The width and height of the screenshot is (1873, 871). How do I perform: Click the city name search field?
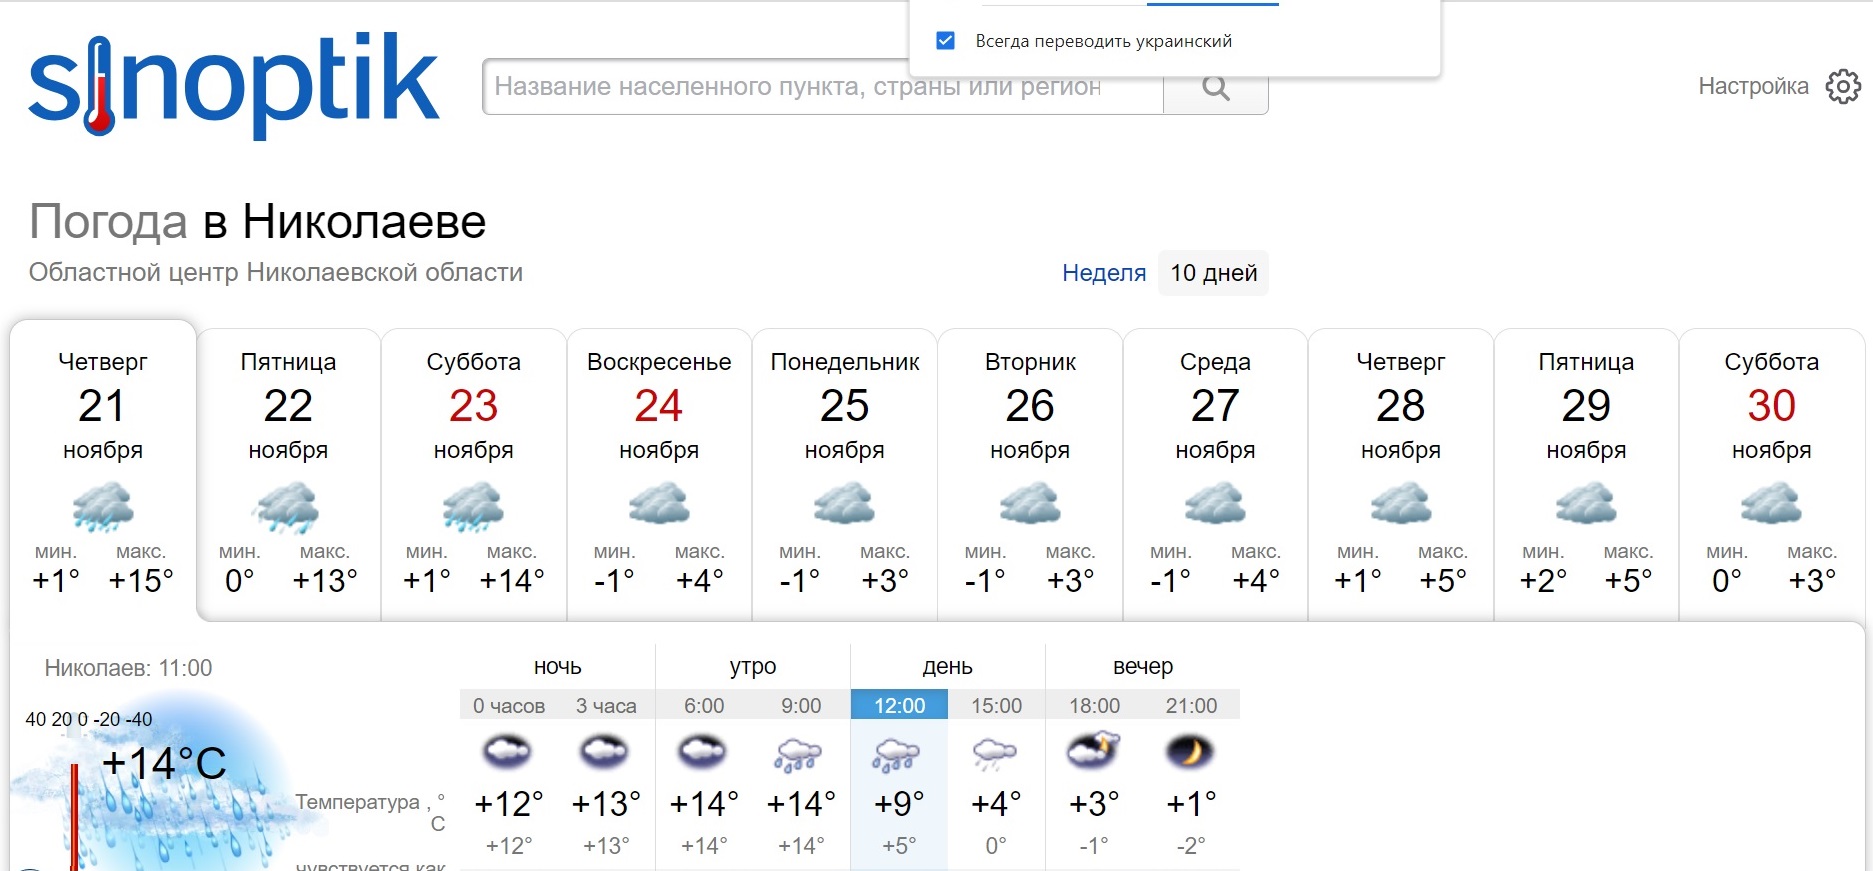822,87
